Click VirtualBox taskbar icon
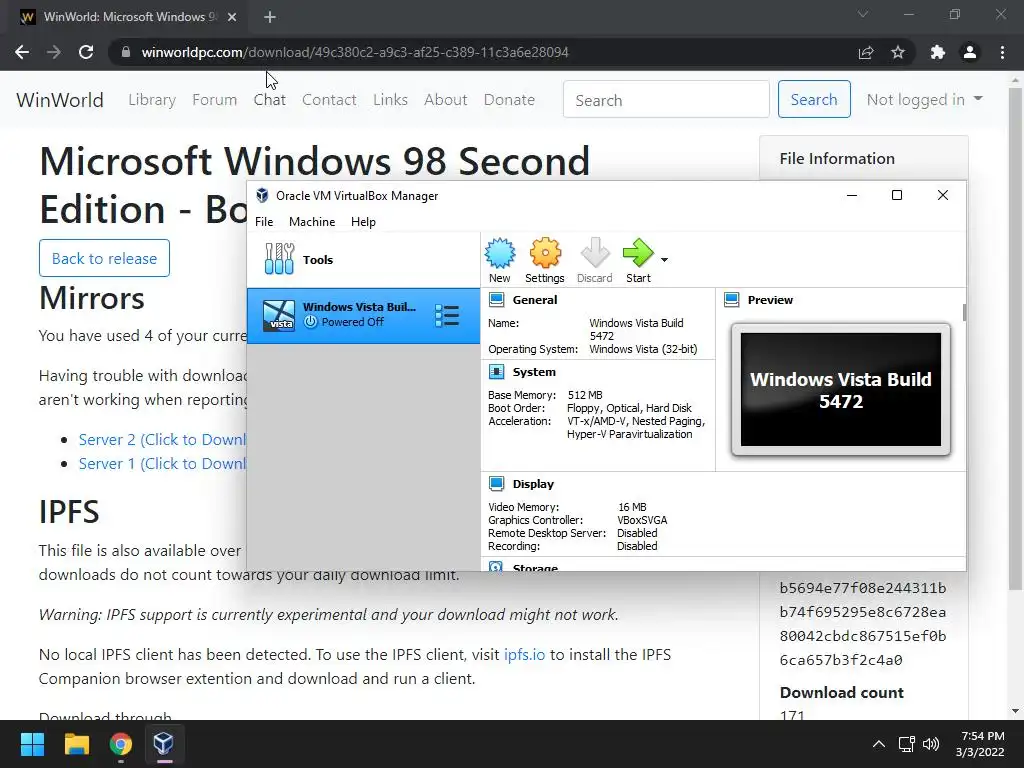Viewport: 1024px width, 768px height. pyautogui.click(x=163, y=744)
